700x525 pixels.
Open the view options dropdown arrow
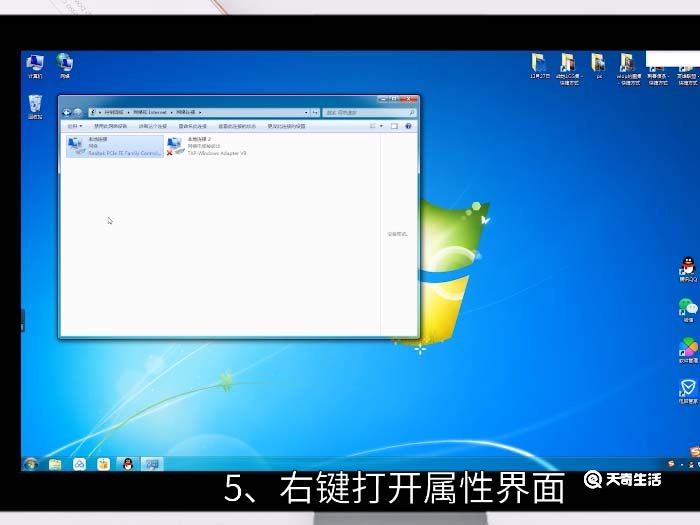coord(381,126)
